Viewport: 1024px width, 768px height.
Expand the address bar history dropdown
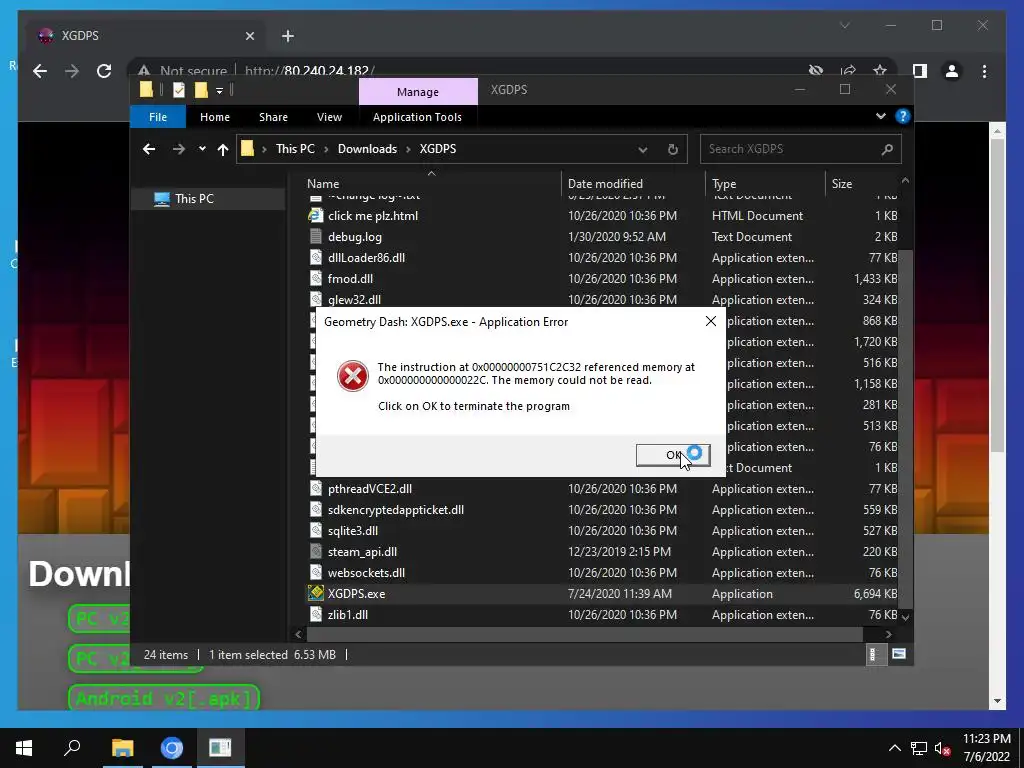643,150
